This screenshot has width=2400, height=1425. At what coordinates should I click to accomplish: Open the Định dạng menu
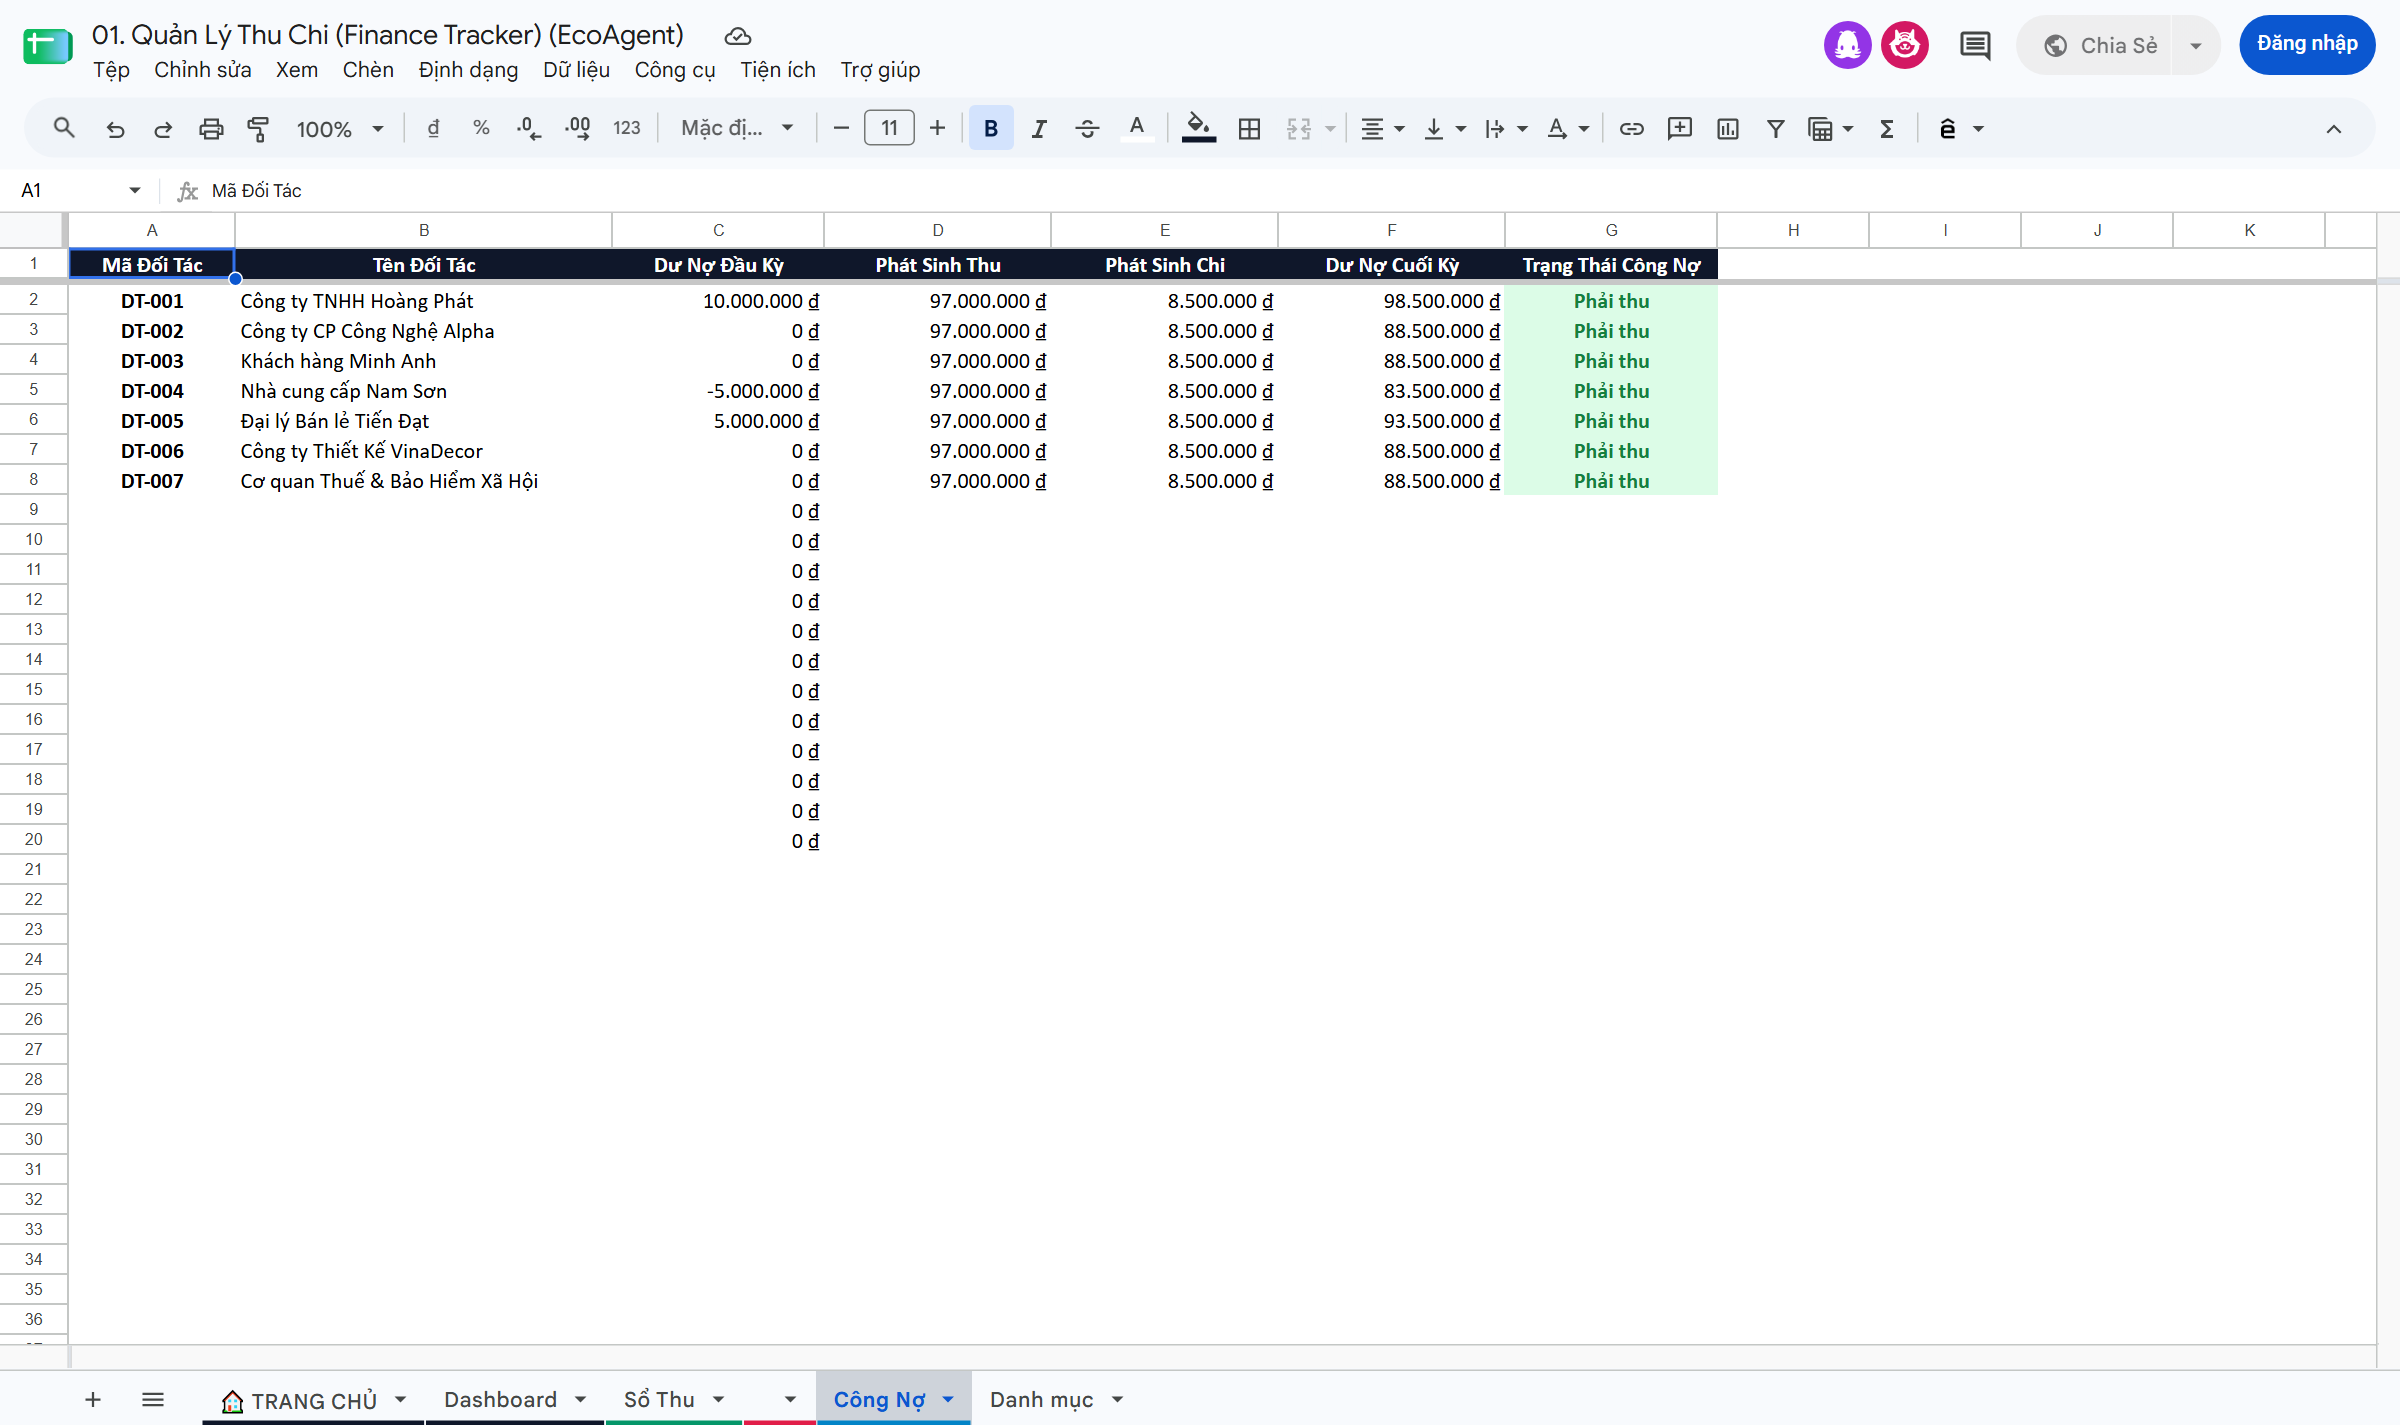[x=468, y=70]
